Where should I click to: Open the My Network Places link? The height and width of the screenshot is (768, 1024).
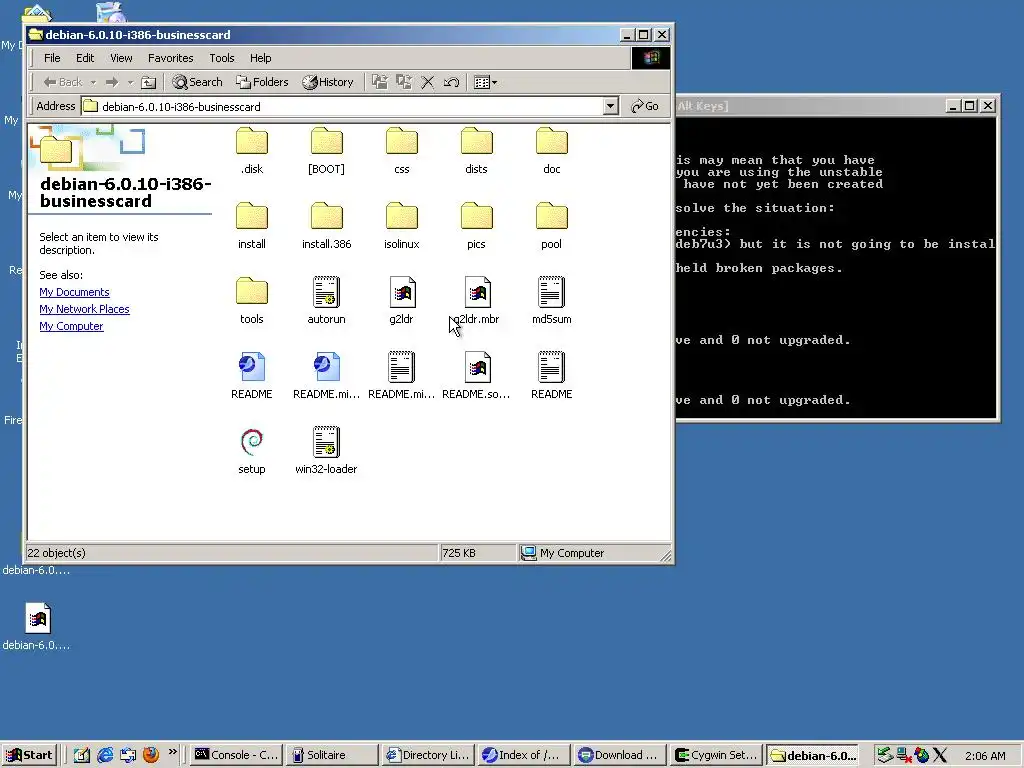point(84,309)
